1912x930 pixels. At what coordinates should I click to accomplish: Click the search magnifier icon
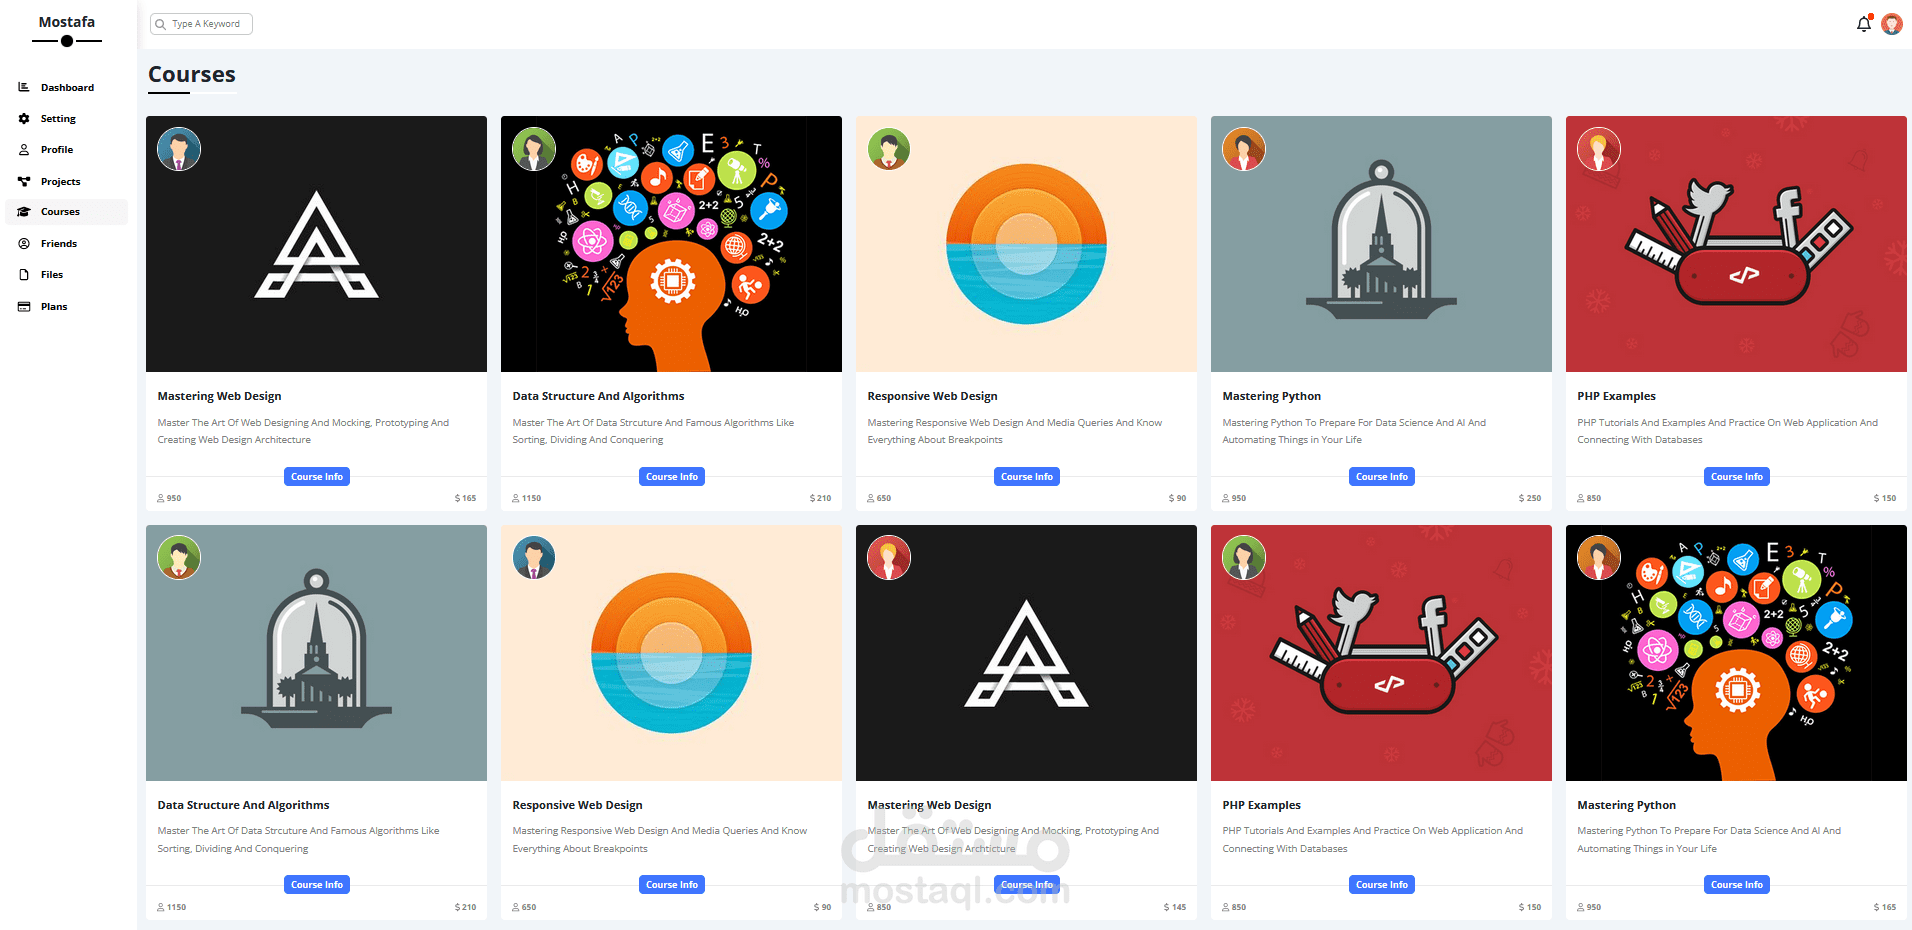161,24
